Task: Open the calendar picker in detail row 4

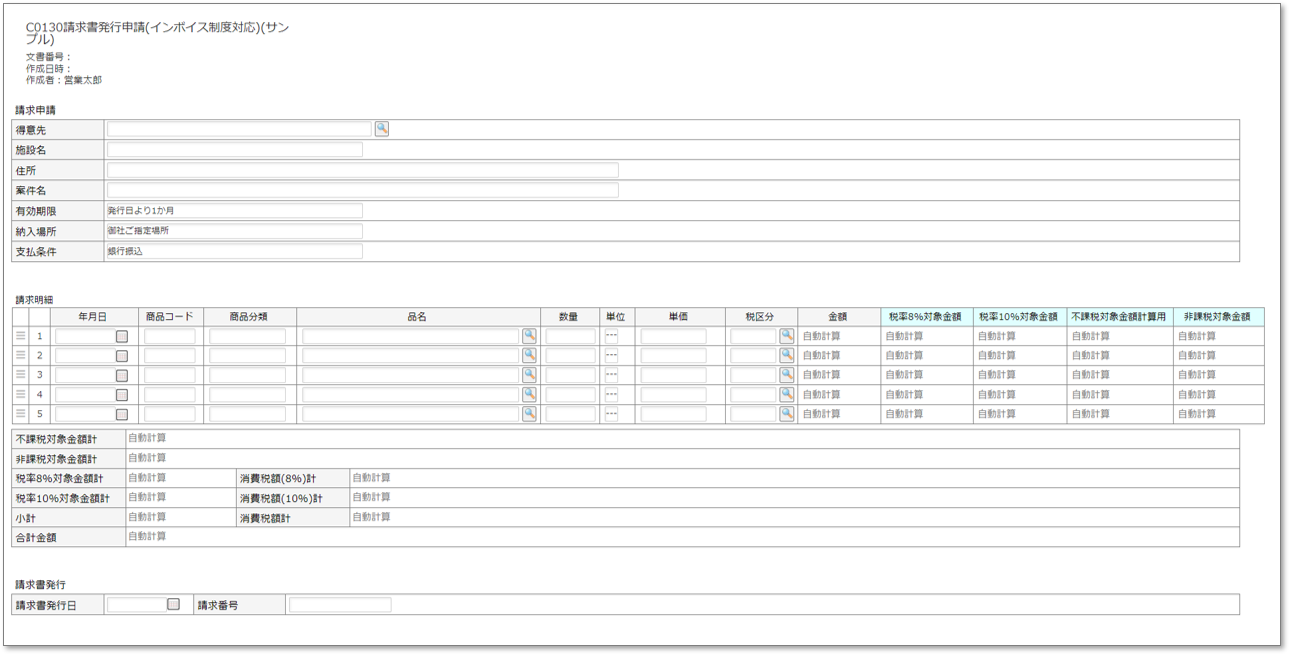Action: tap(122, 395)
